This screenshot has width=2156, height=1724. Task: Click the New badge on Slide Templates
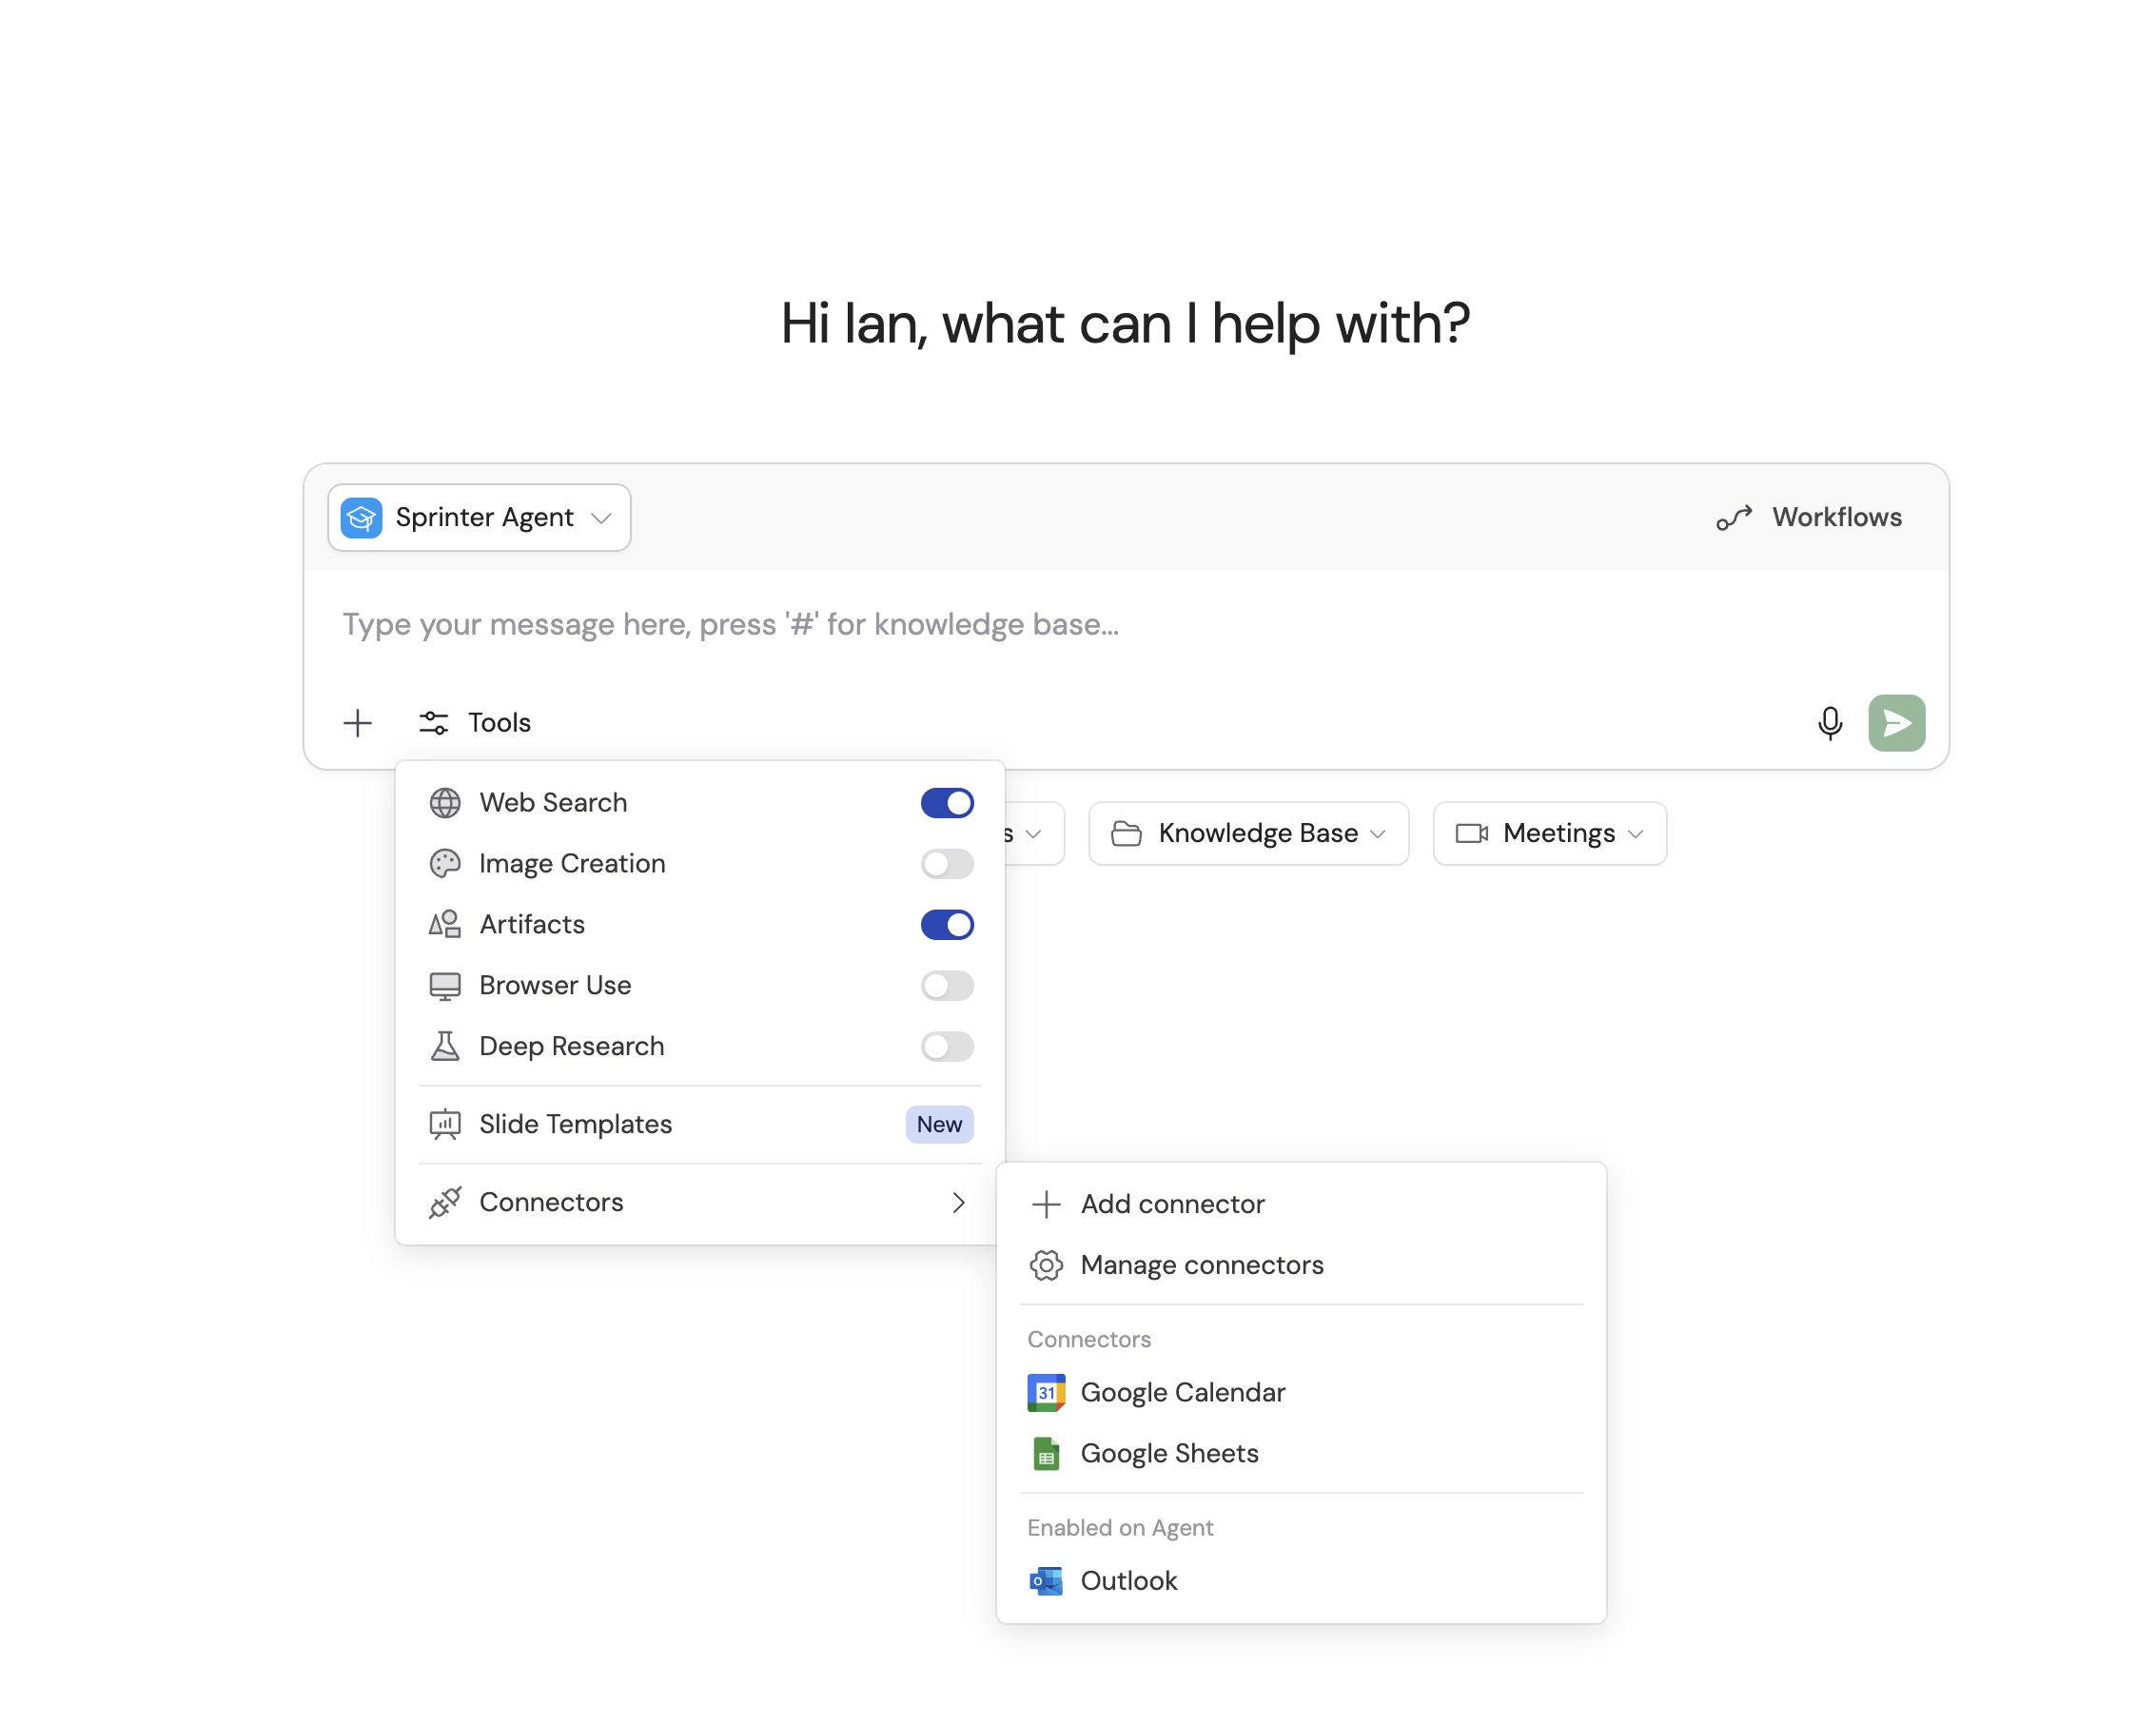(x=939, y=1124)
